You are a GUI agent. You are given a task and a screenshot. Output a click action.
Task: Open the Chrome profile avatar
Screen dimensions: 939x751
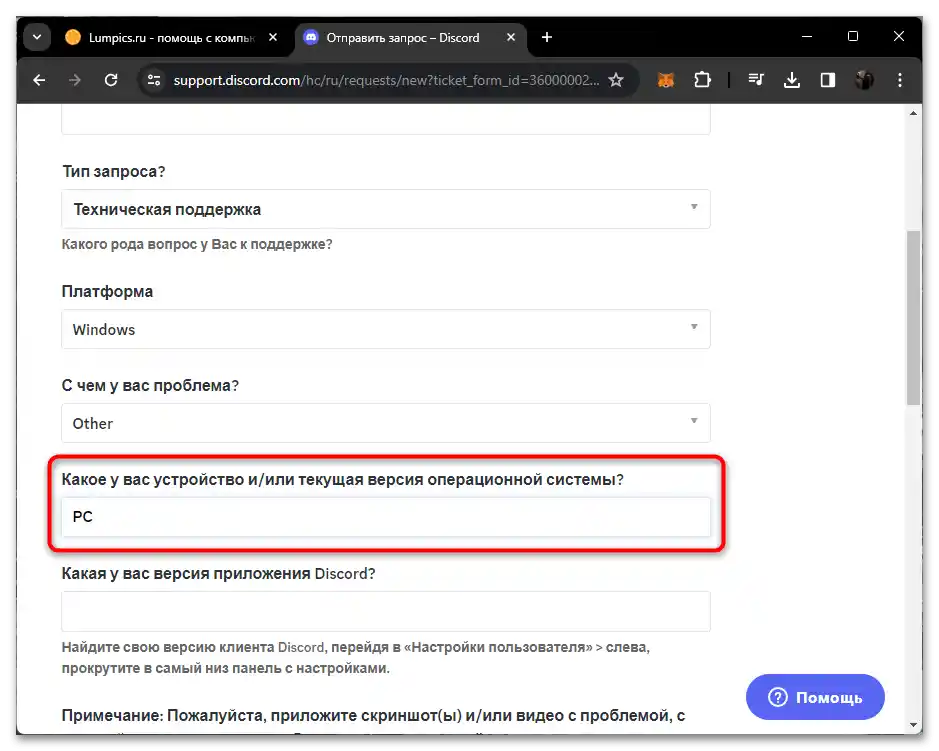(863, 80)
